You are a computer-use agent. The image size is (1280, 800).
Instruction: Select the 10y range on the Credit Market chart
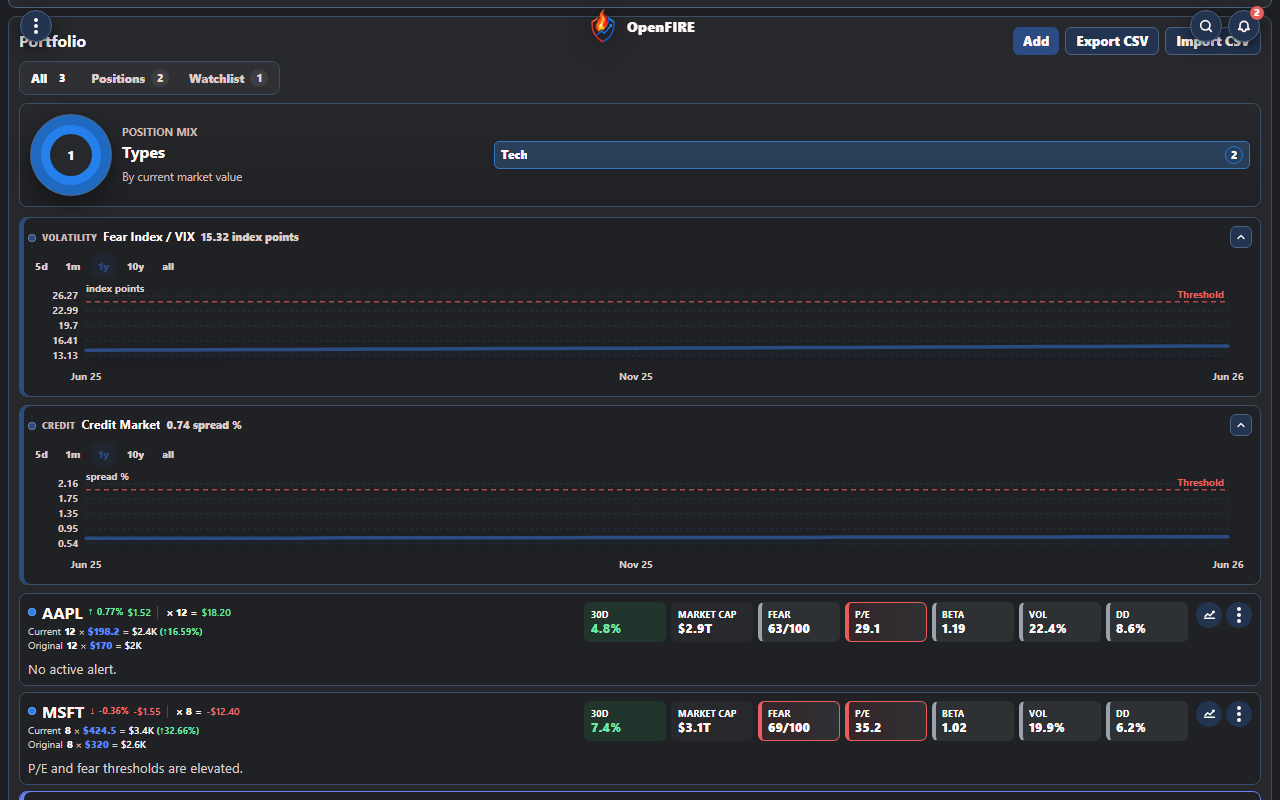(135, 455)
